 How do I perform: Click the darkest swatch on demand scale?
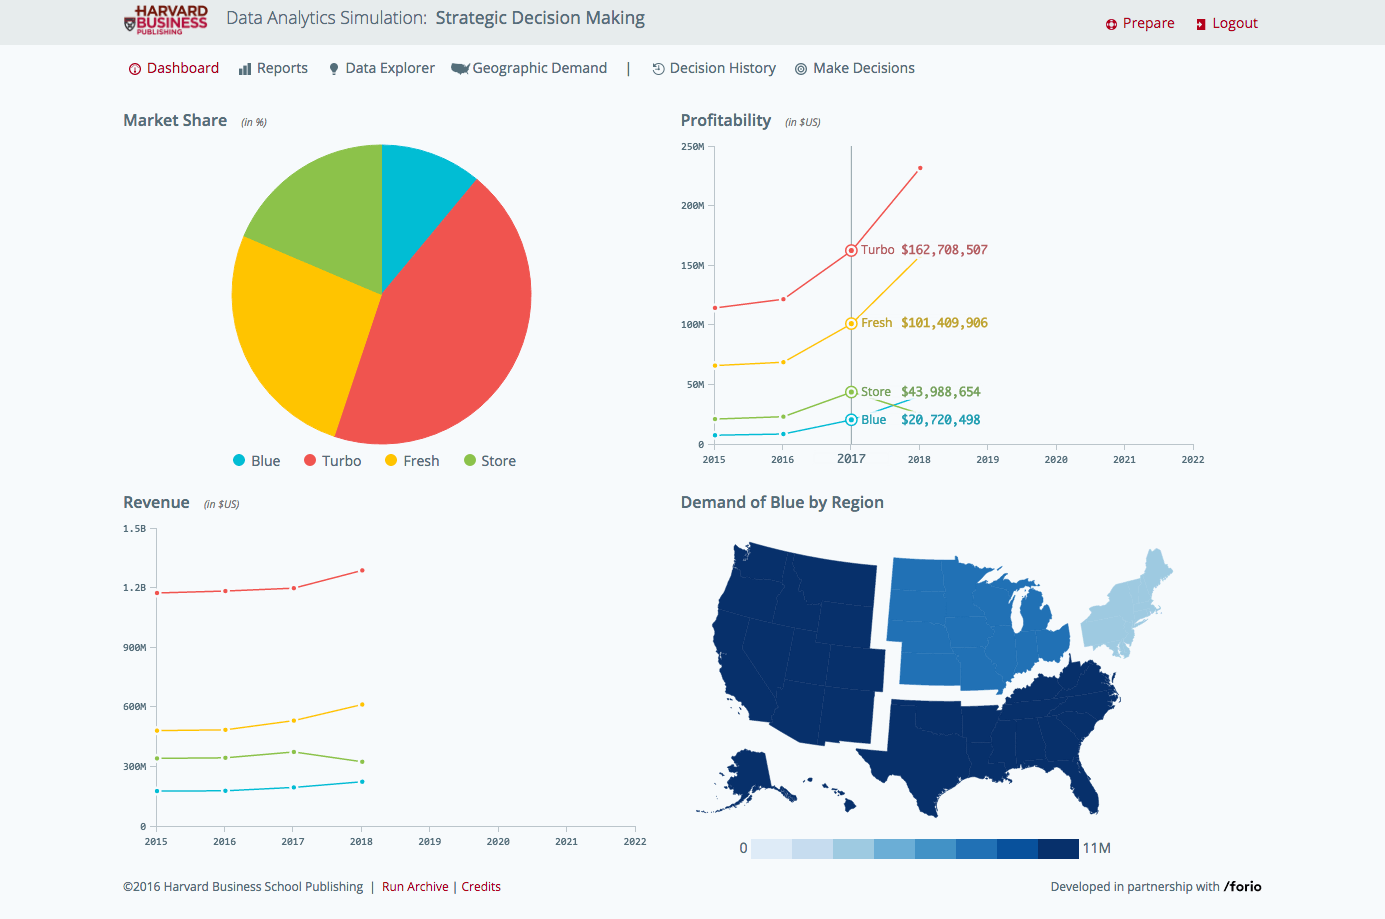tap(1058, 849)
